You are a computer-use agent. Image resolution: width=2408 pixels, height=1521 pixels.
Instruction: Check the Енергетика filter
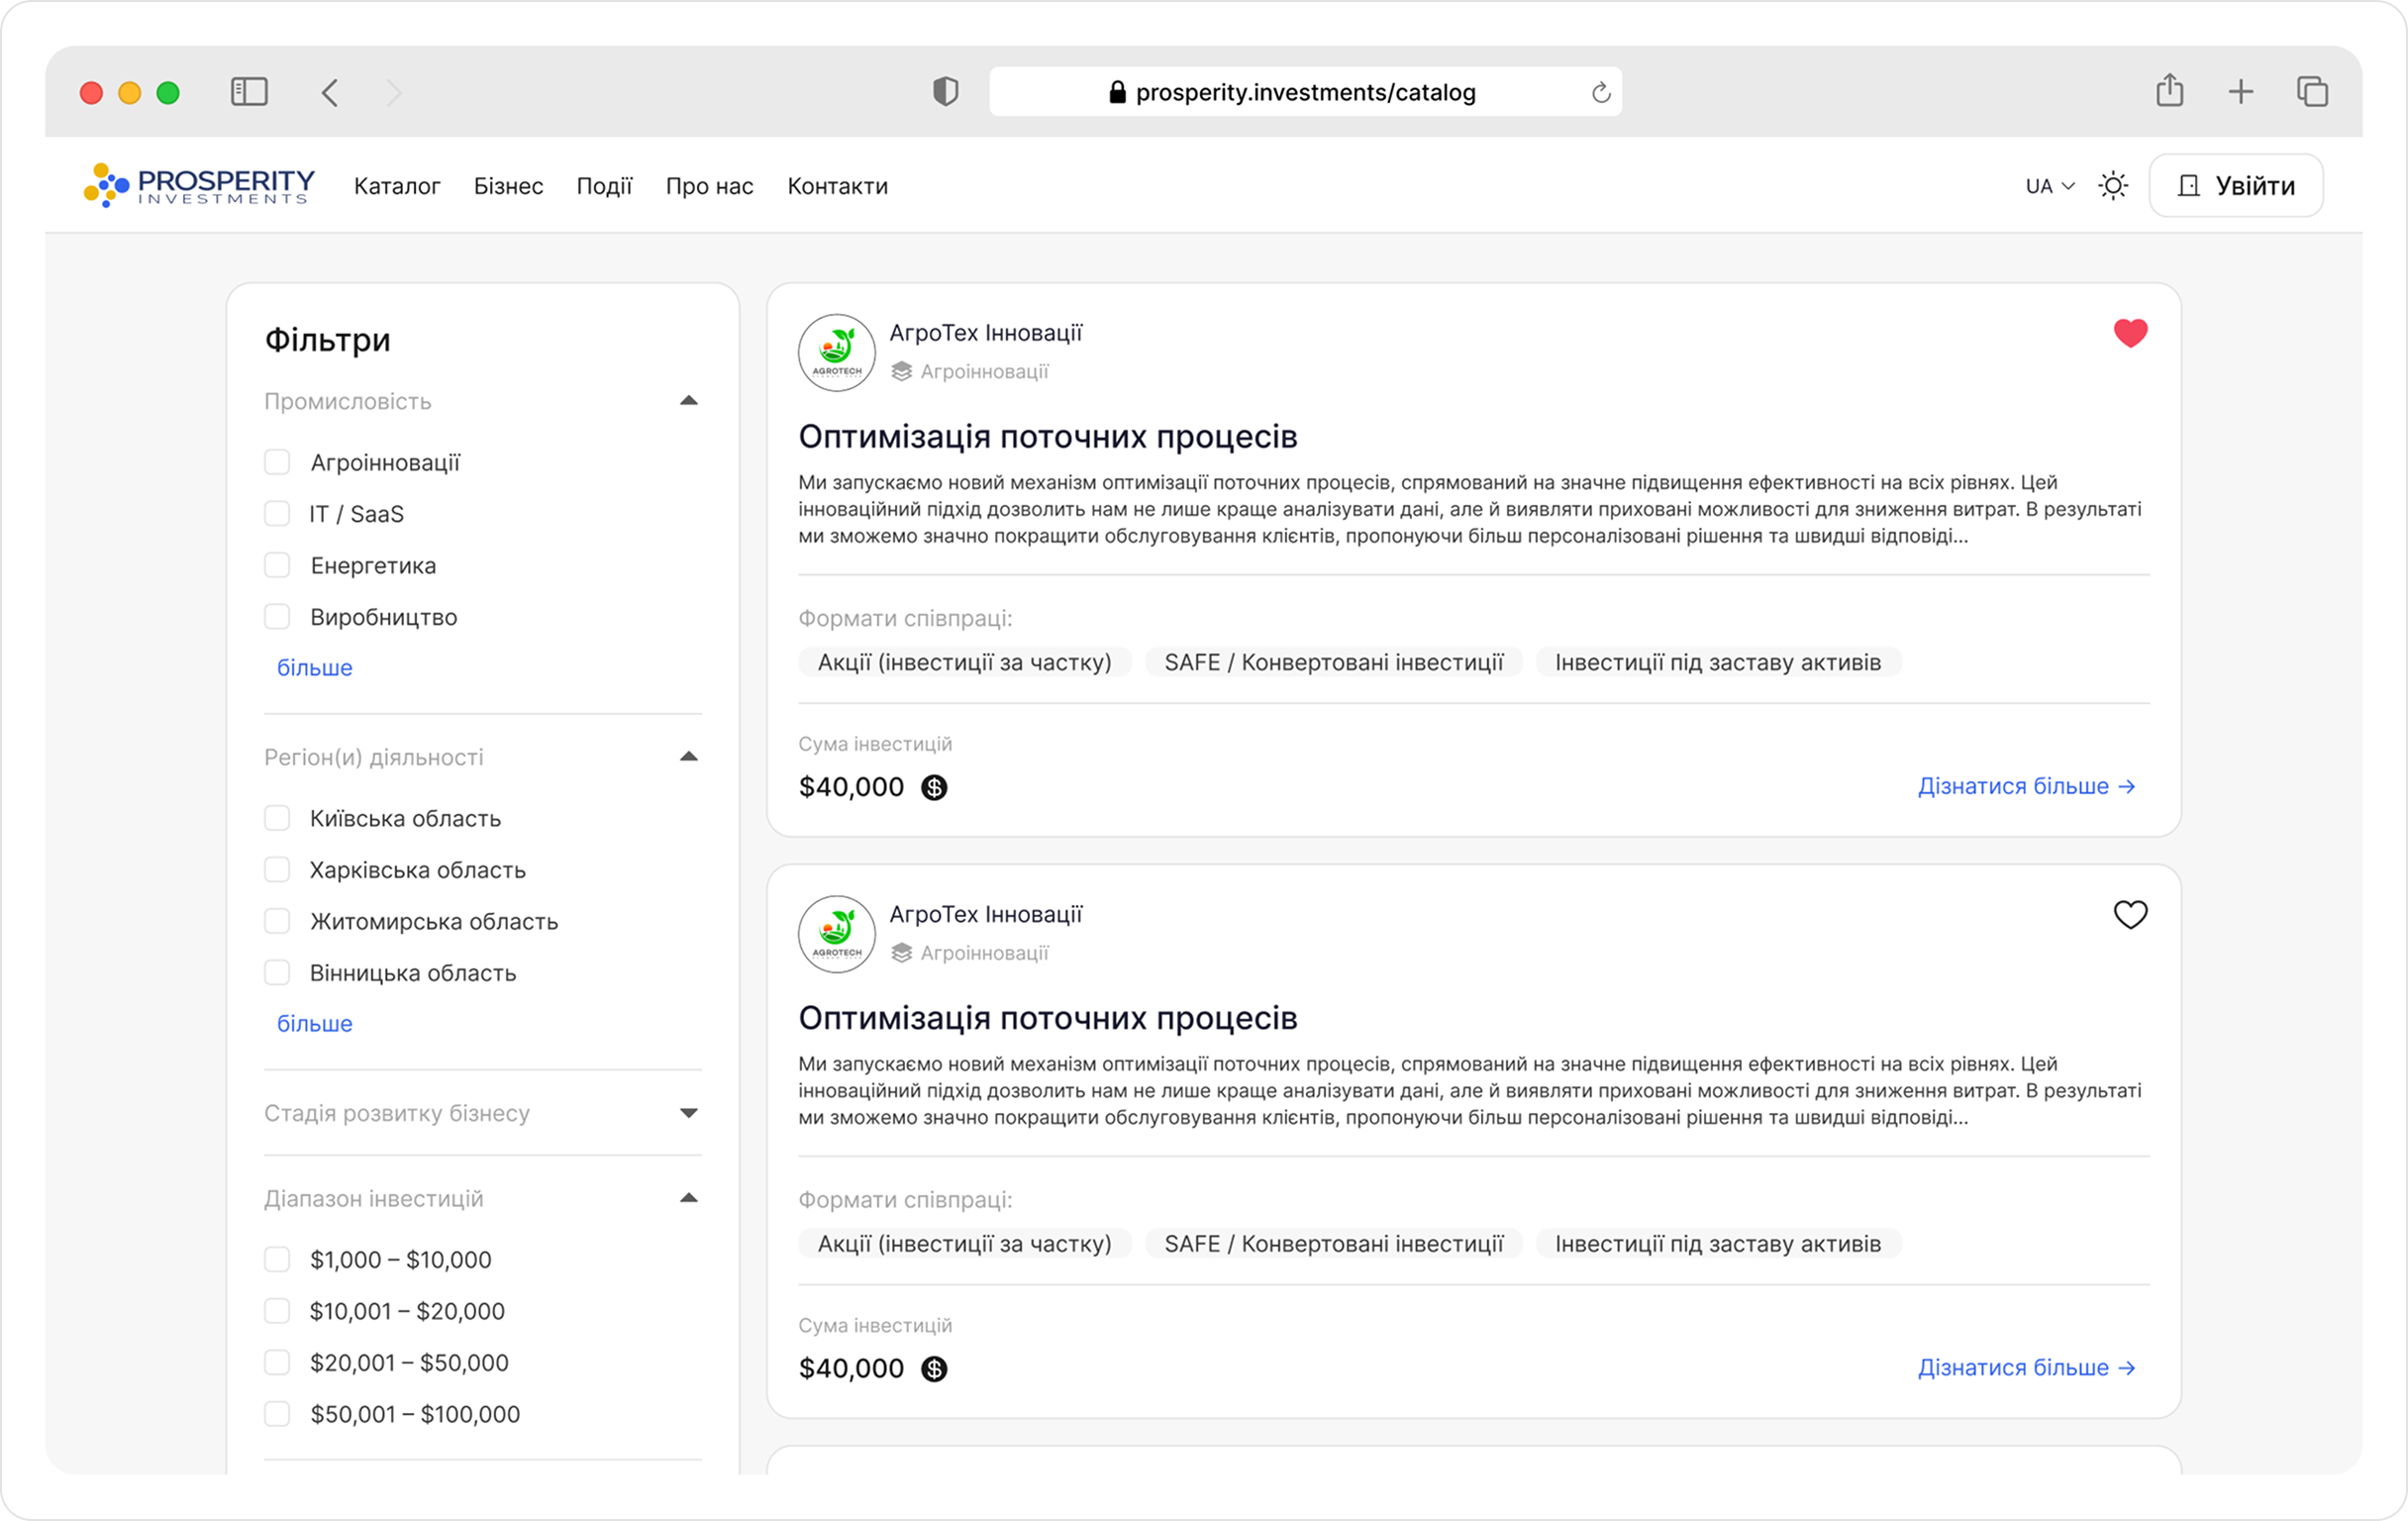pyautogui.click(x=277, y=565)
